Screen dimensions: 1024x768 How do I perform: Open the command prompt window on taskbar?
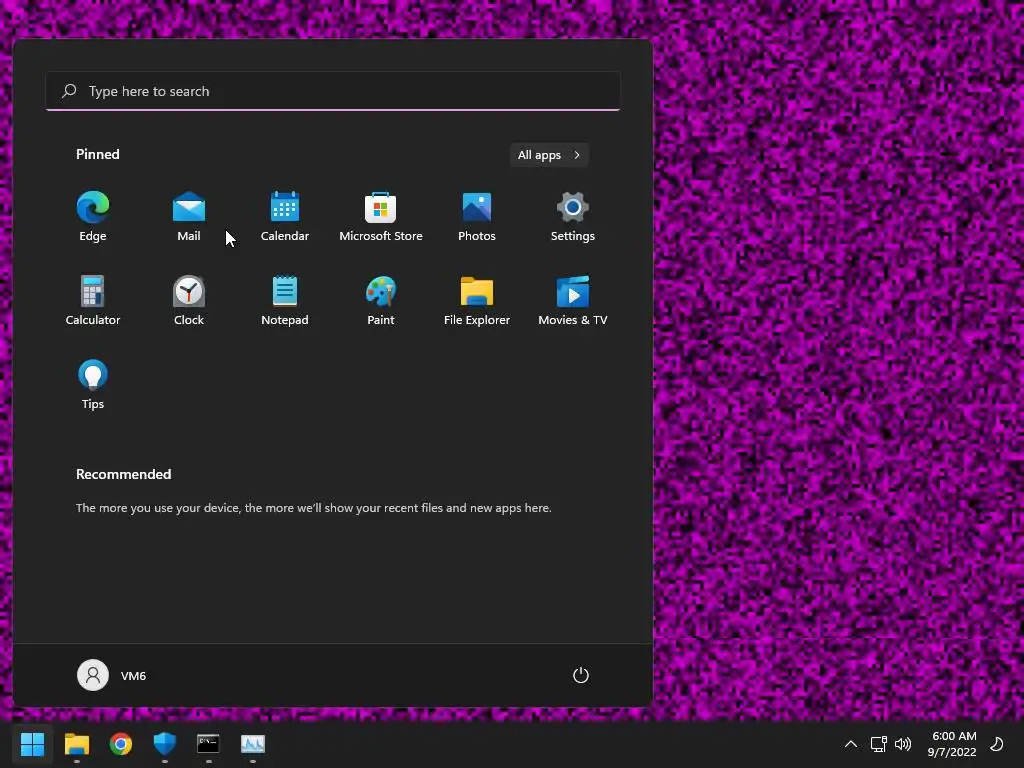[x=208, y=744]
